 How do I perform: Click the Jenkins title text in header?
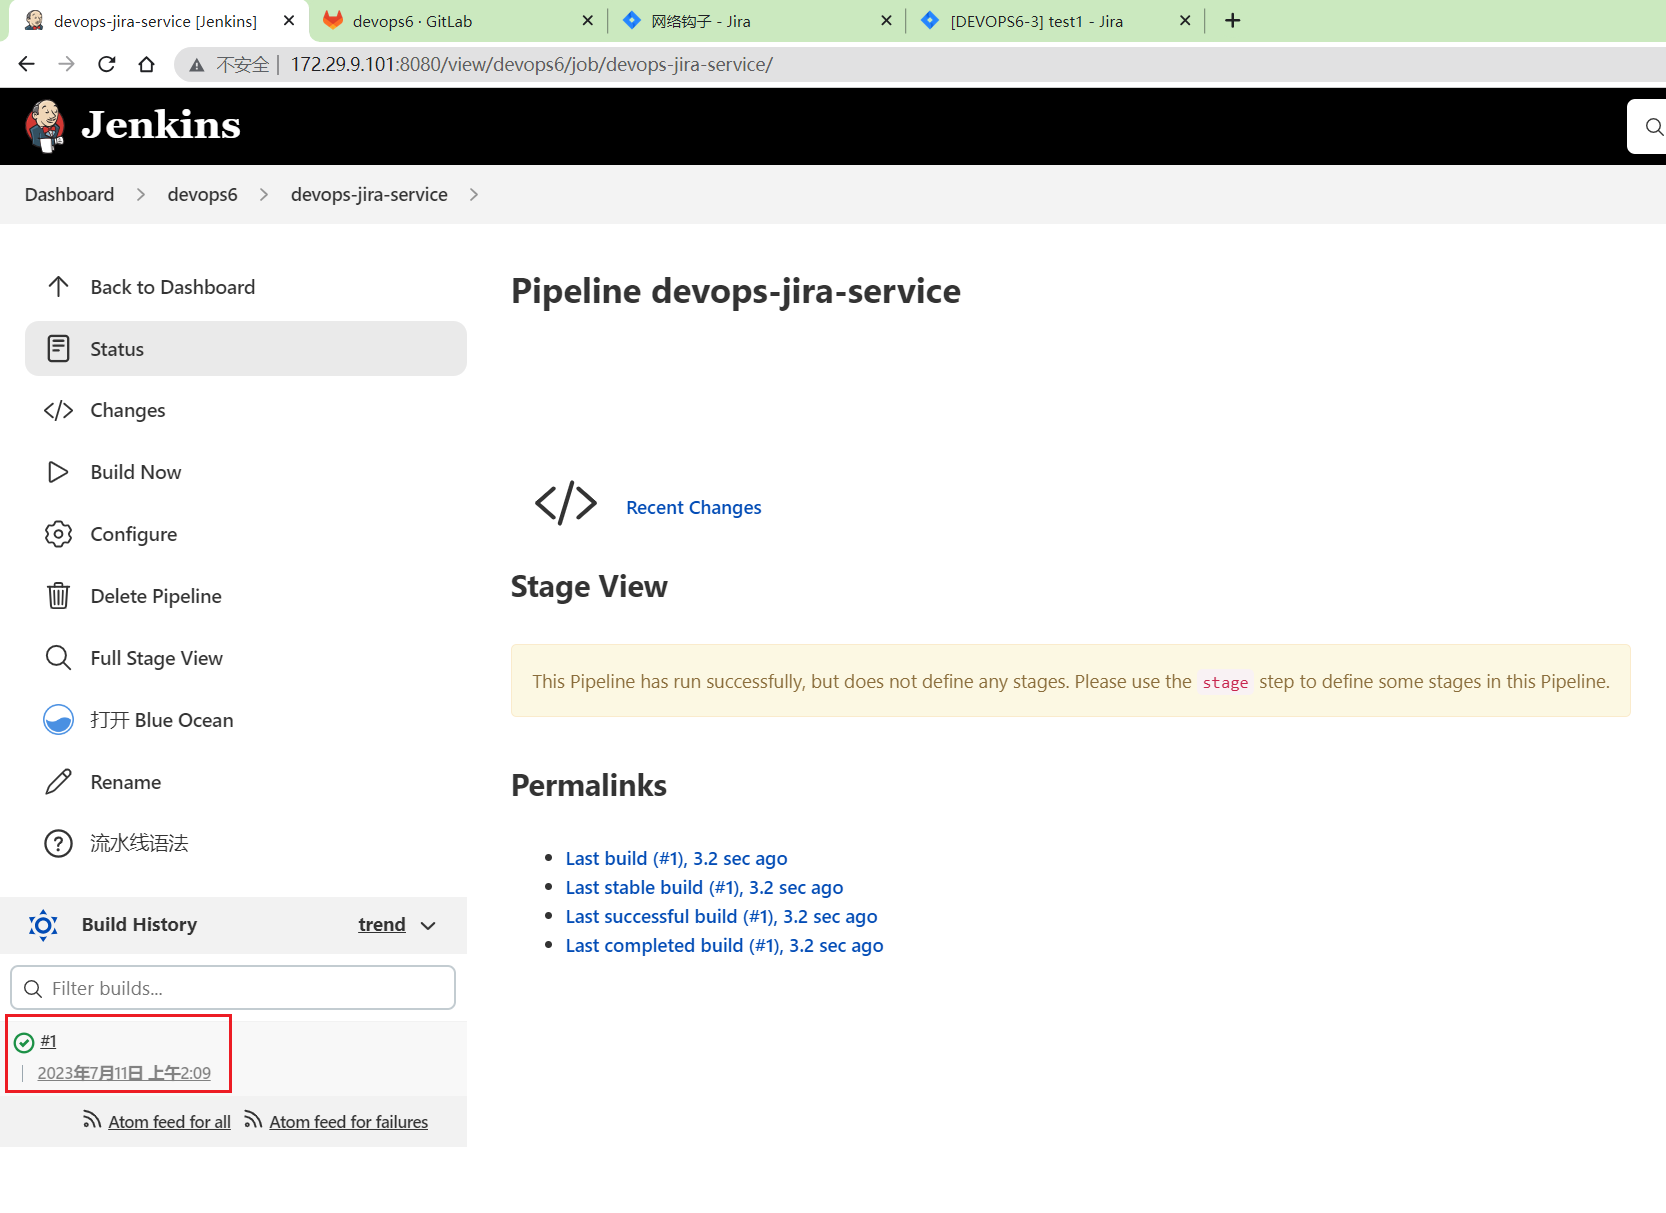point(161,125)
